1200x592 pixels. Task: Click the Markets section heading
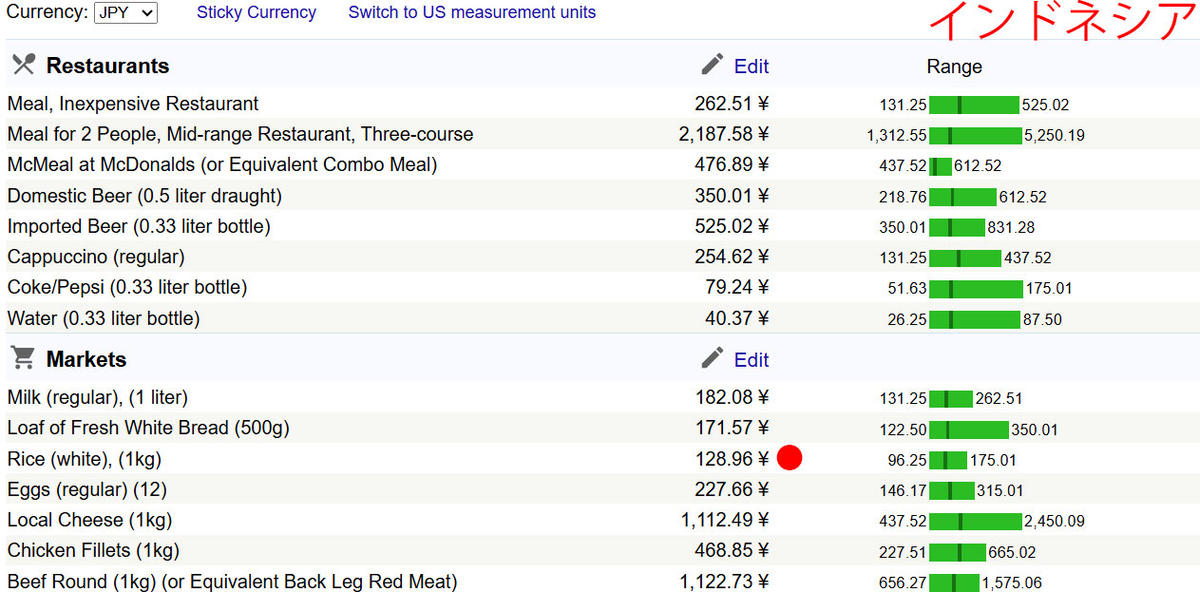click(x=86, y=359)
